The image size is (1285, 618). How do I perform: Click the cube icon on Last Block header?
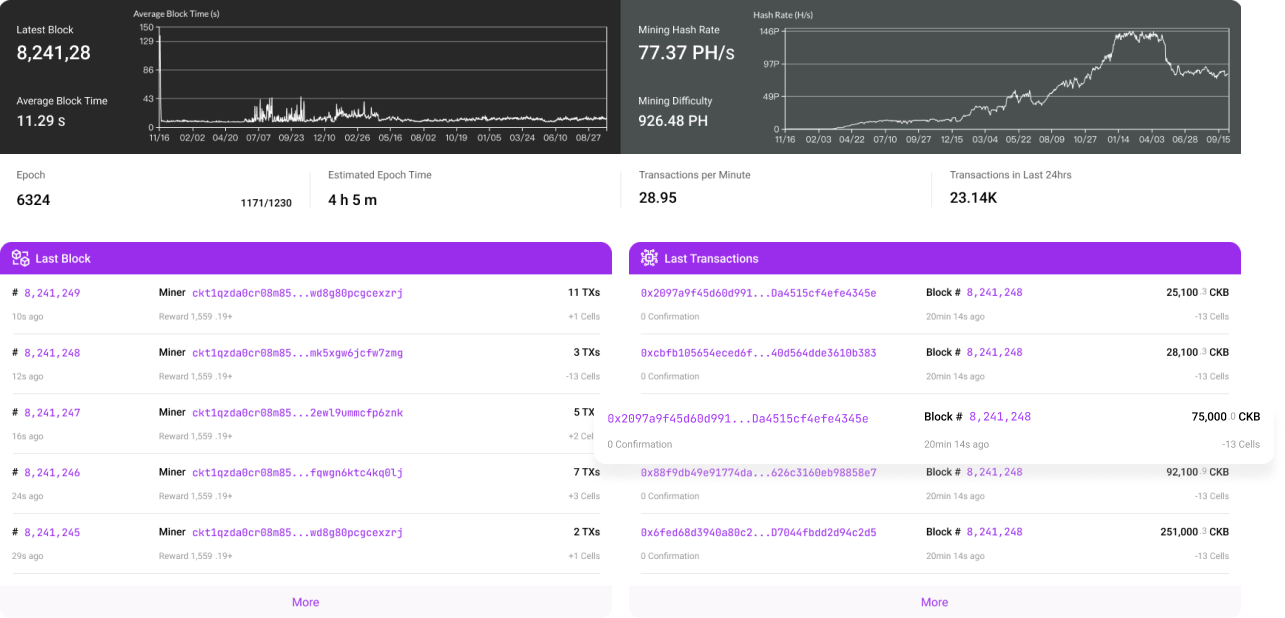[19, 257]
